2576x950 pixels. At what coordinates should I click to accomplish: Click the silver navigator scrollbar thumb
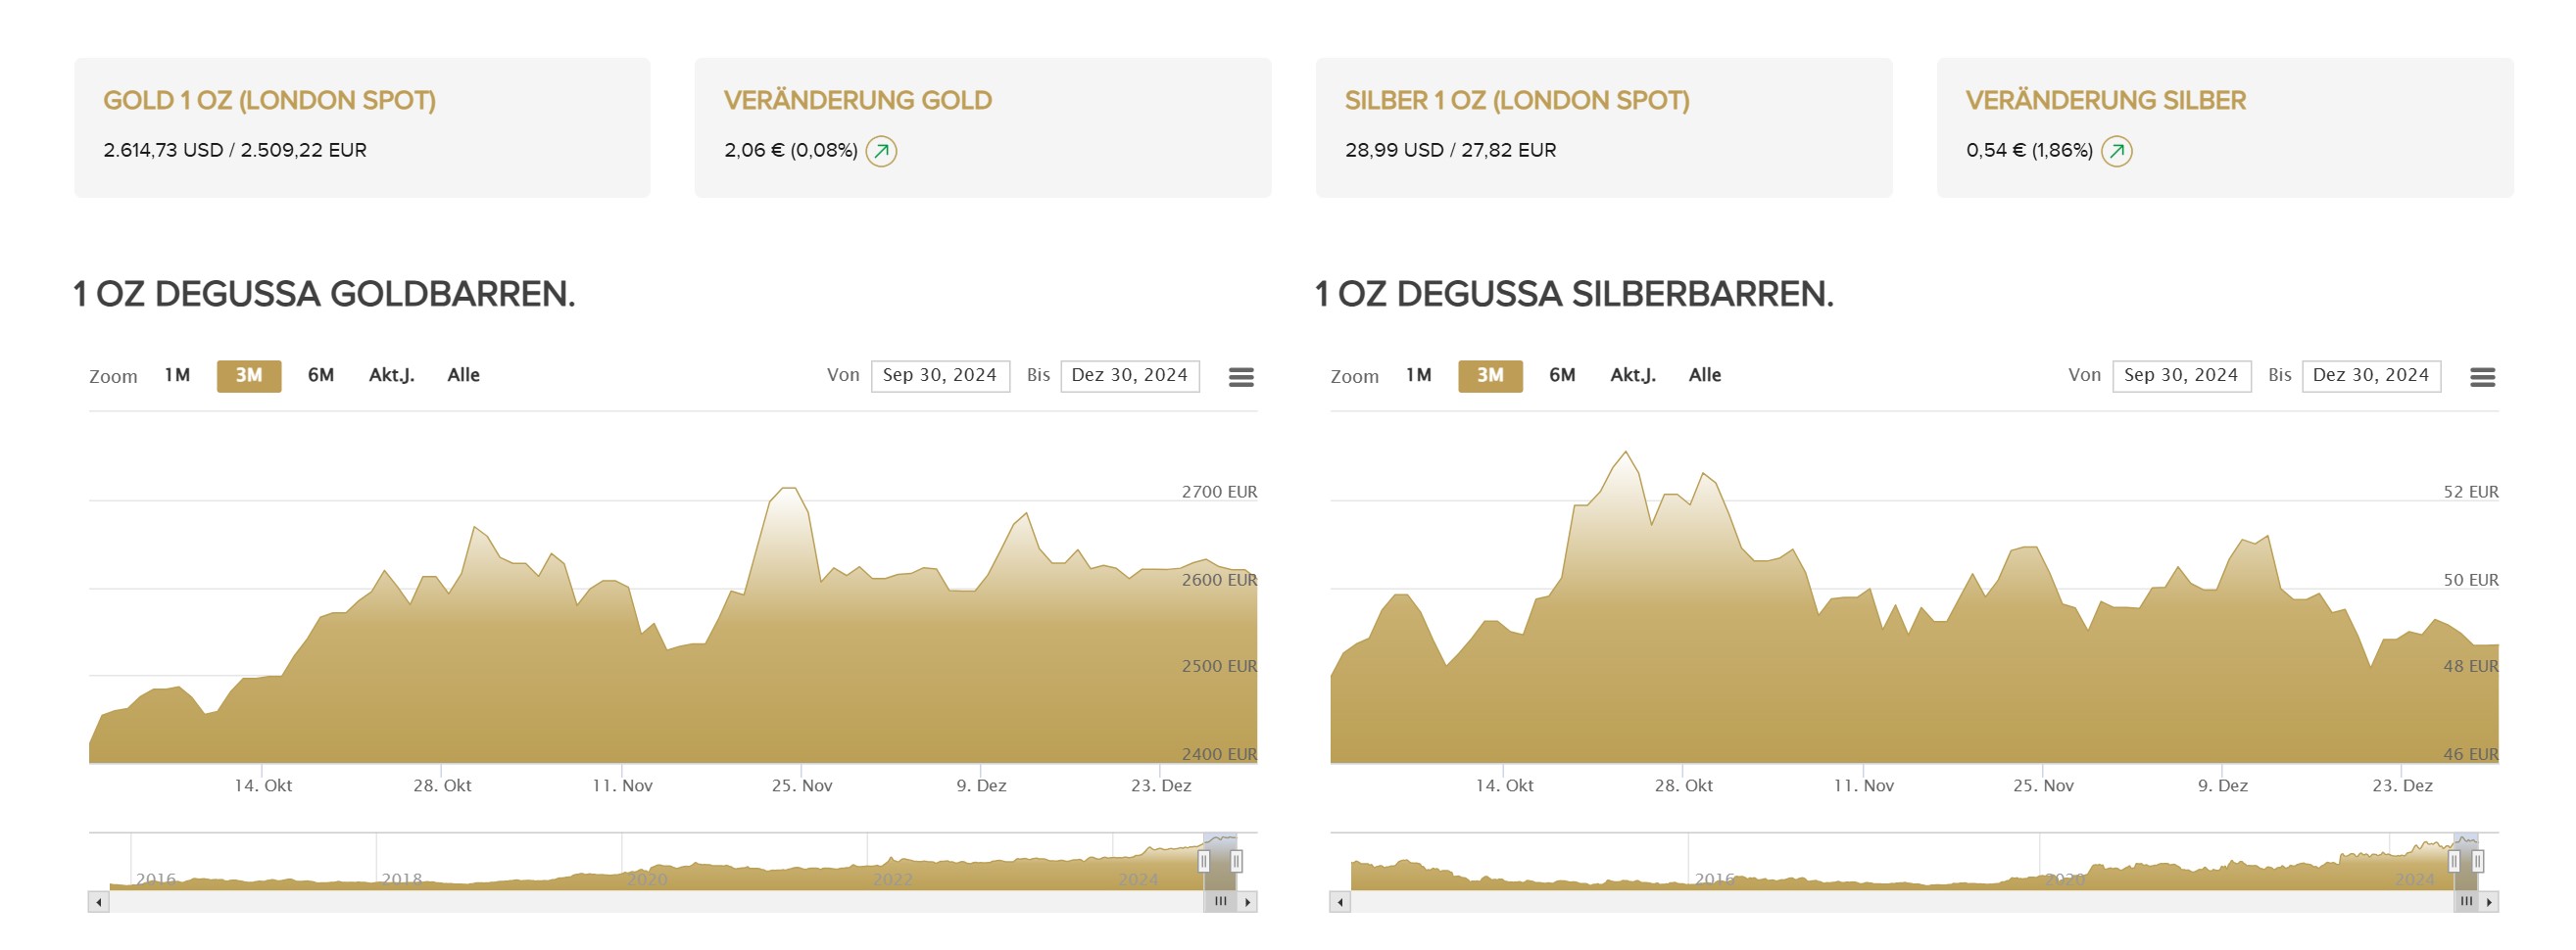[x=2466, y=902]
